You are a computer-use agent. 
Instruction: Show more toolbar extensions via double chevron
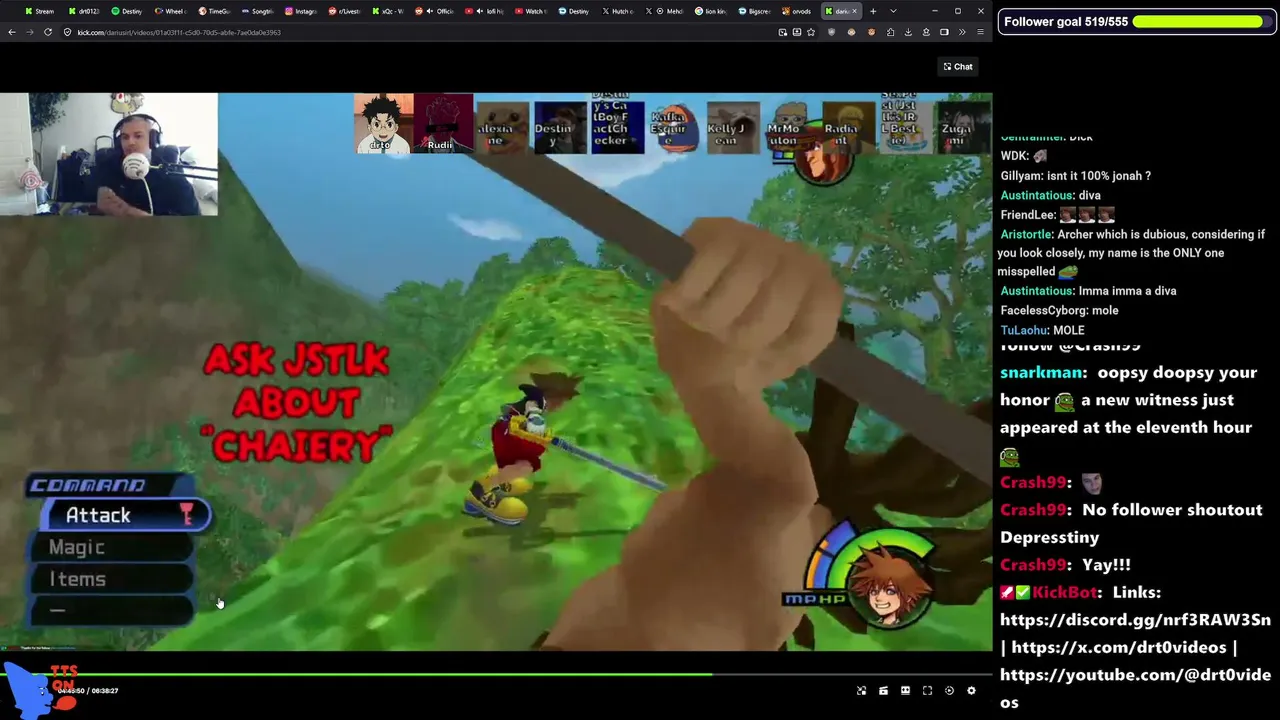[962, 32]
